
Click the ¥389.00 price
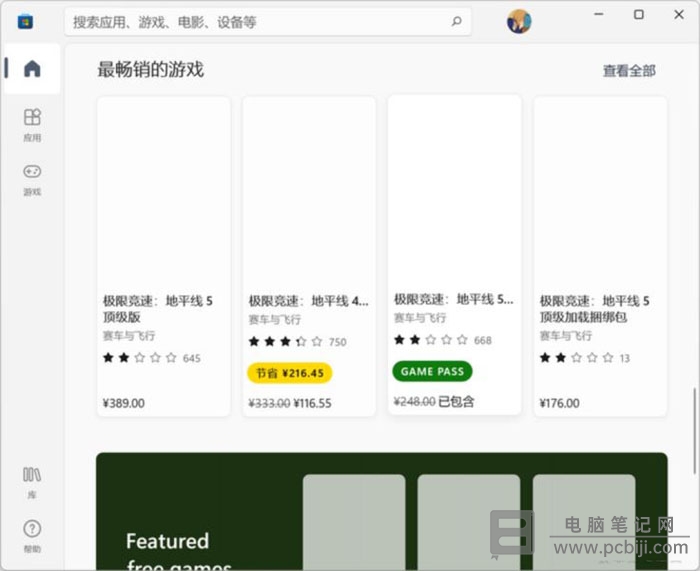pos(124,403)
